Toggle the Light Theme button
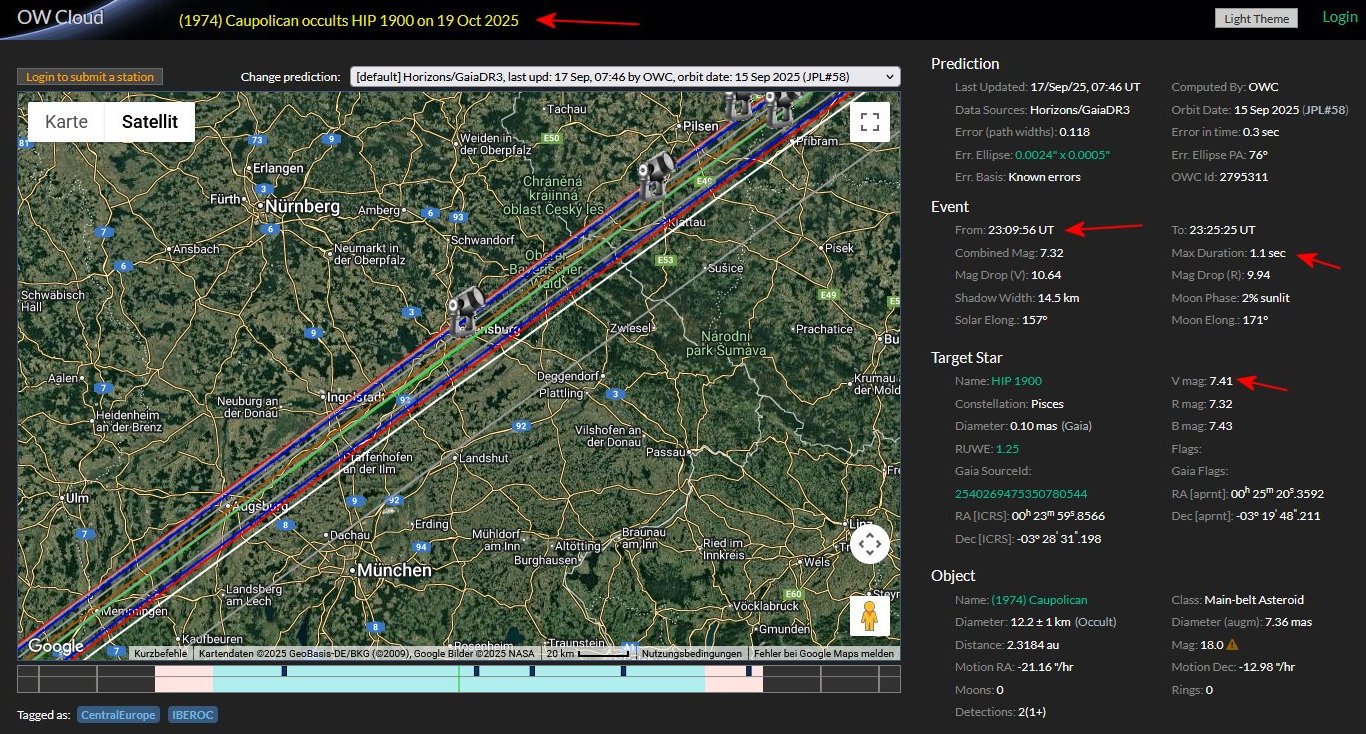This screenshot has height=734, width=1366. 1256,18
